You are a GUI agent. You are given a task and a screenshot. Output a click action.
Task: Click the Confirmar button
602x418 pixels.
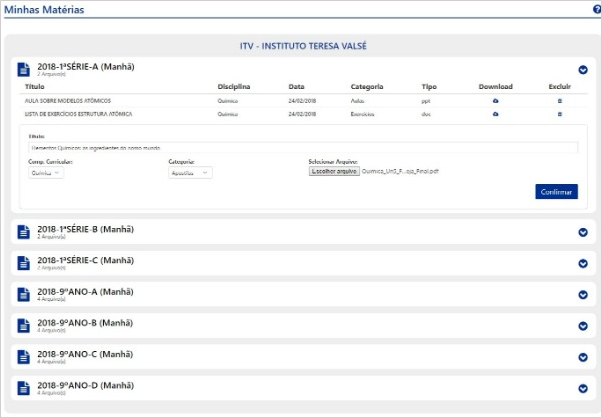tap(556, 192)
